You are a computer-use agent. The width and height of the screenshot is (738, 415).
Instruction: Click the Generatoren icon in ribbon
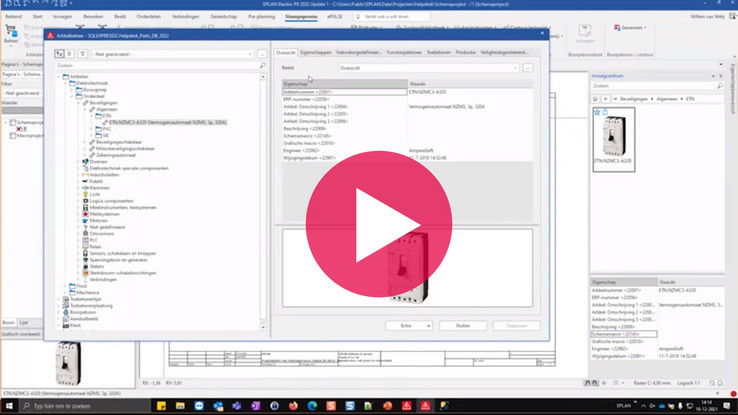point(617,28)
